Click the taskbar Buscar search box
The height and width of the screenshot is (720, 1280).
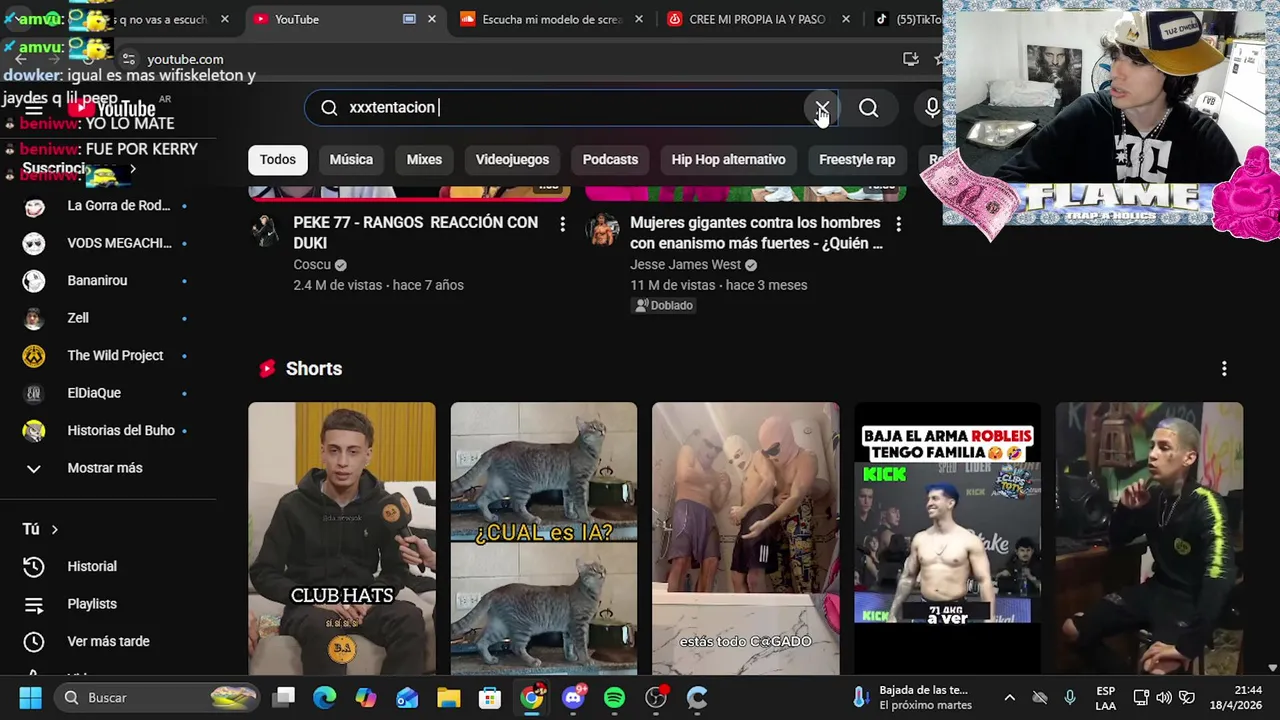157,697
